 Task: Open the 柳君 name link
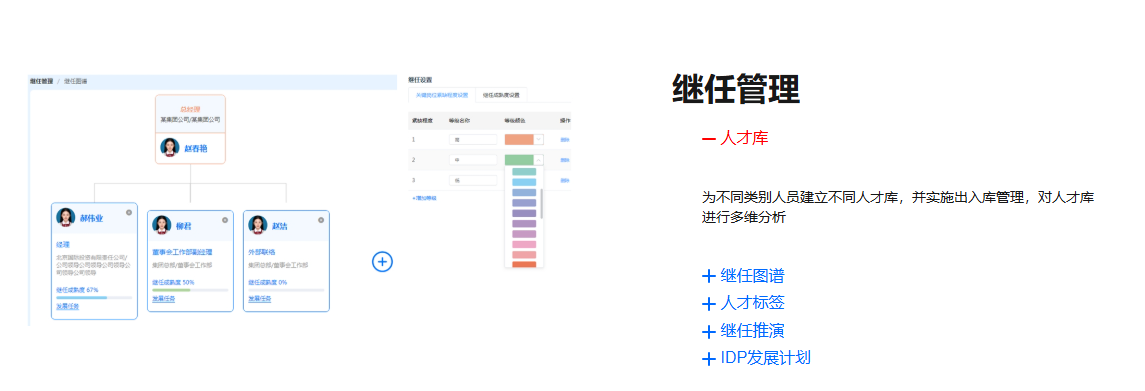[x=183, y=226]
